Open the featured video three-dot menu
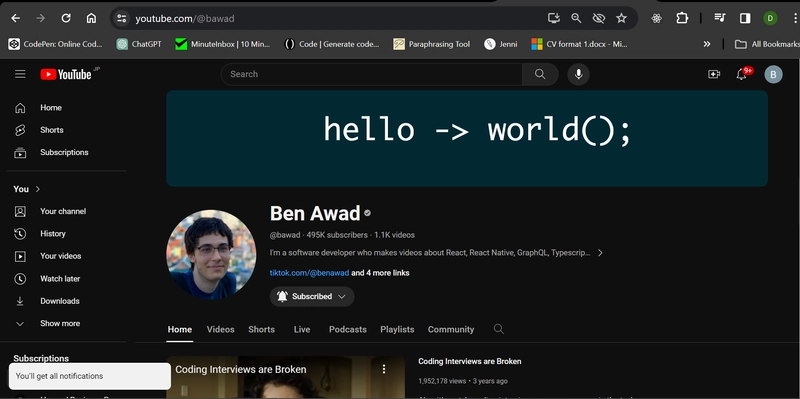 pyautogui.click(x=384, y=369)
